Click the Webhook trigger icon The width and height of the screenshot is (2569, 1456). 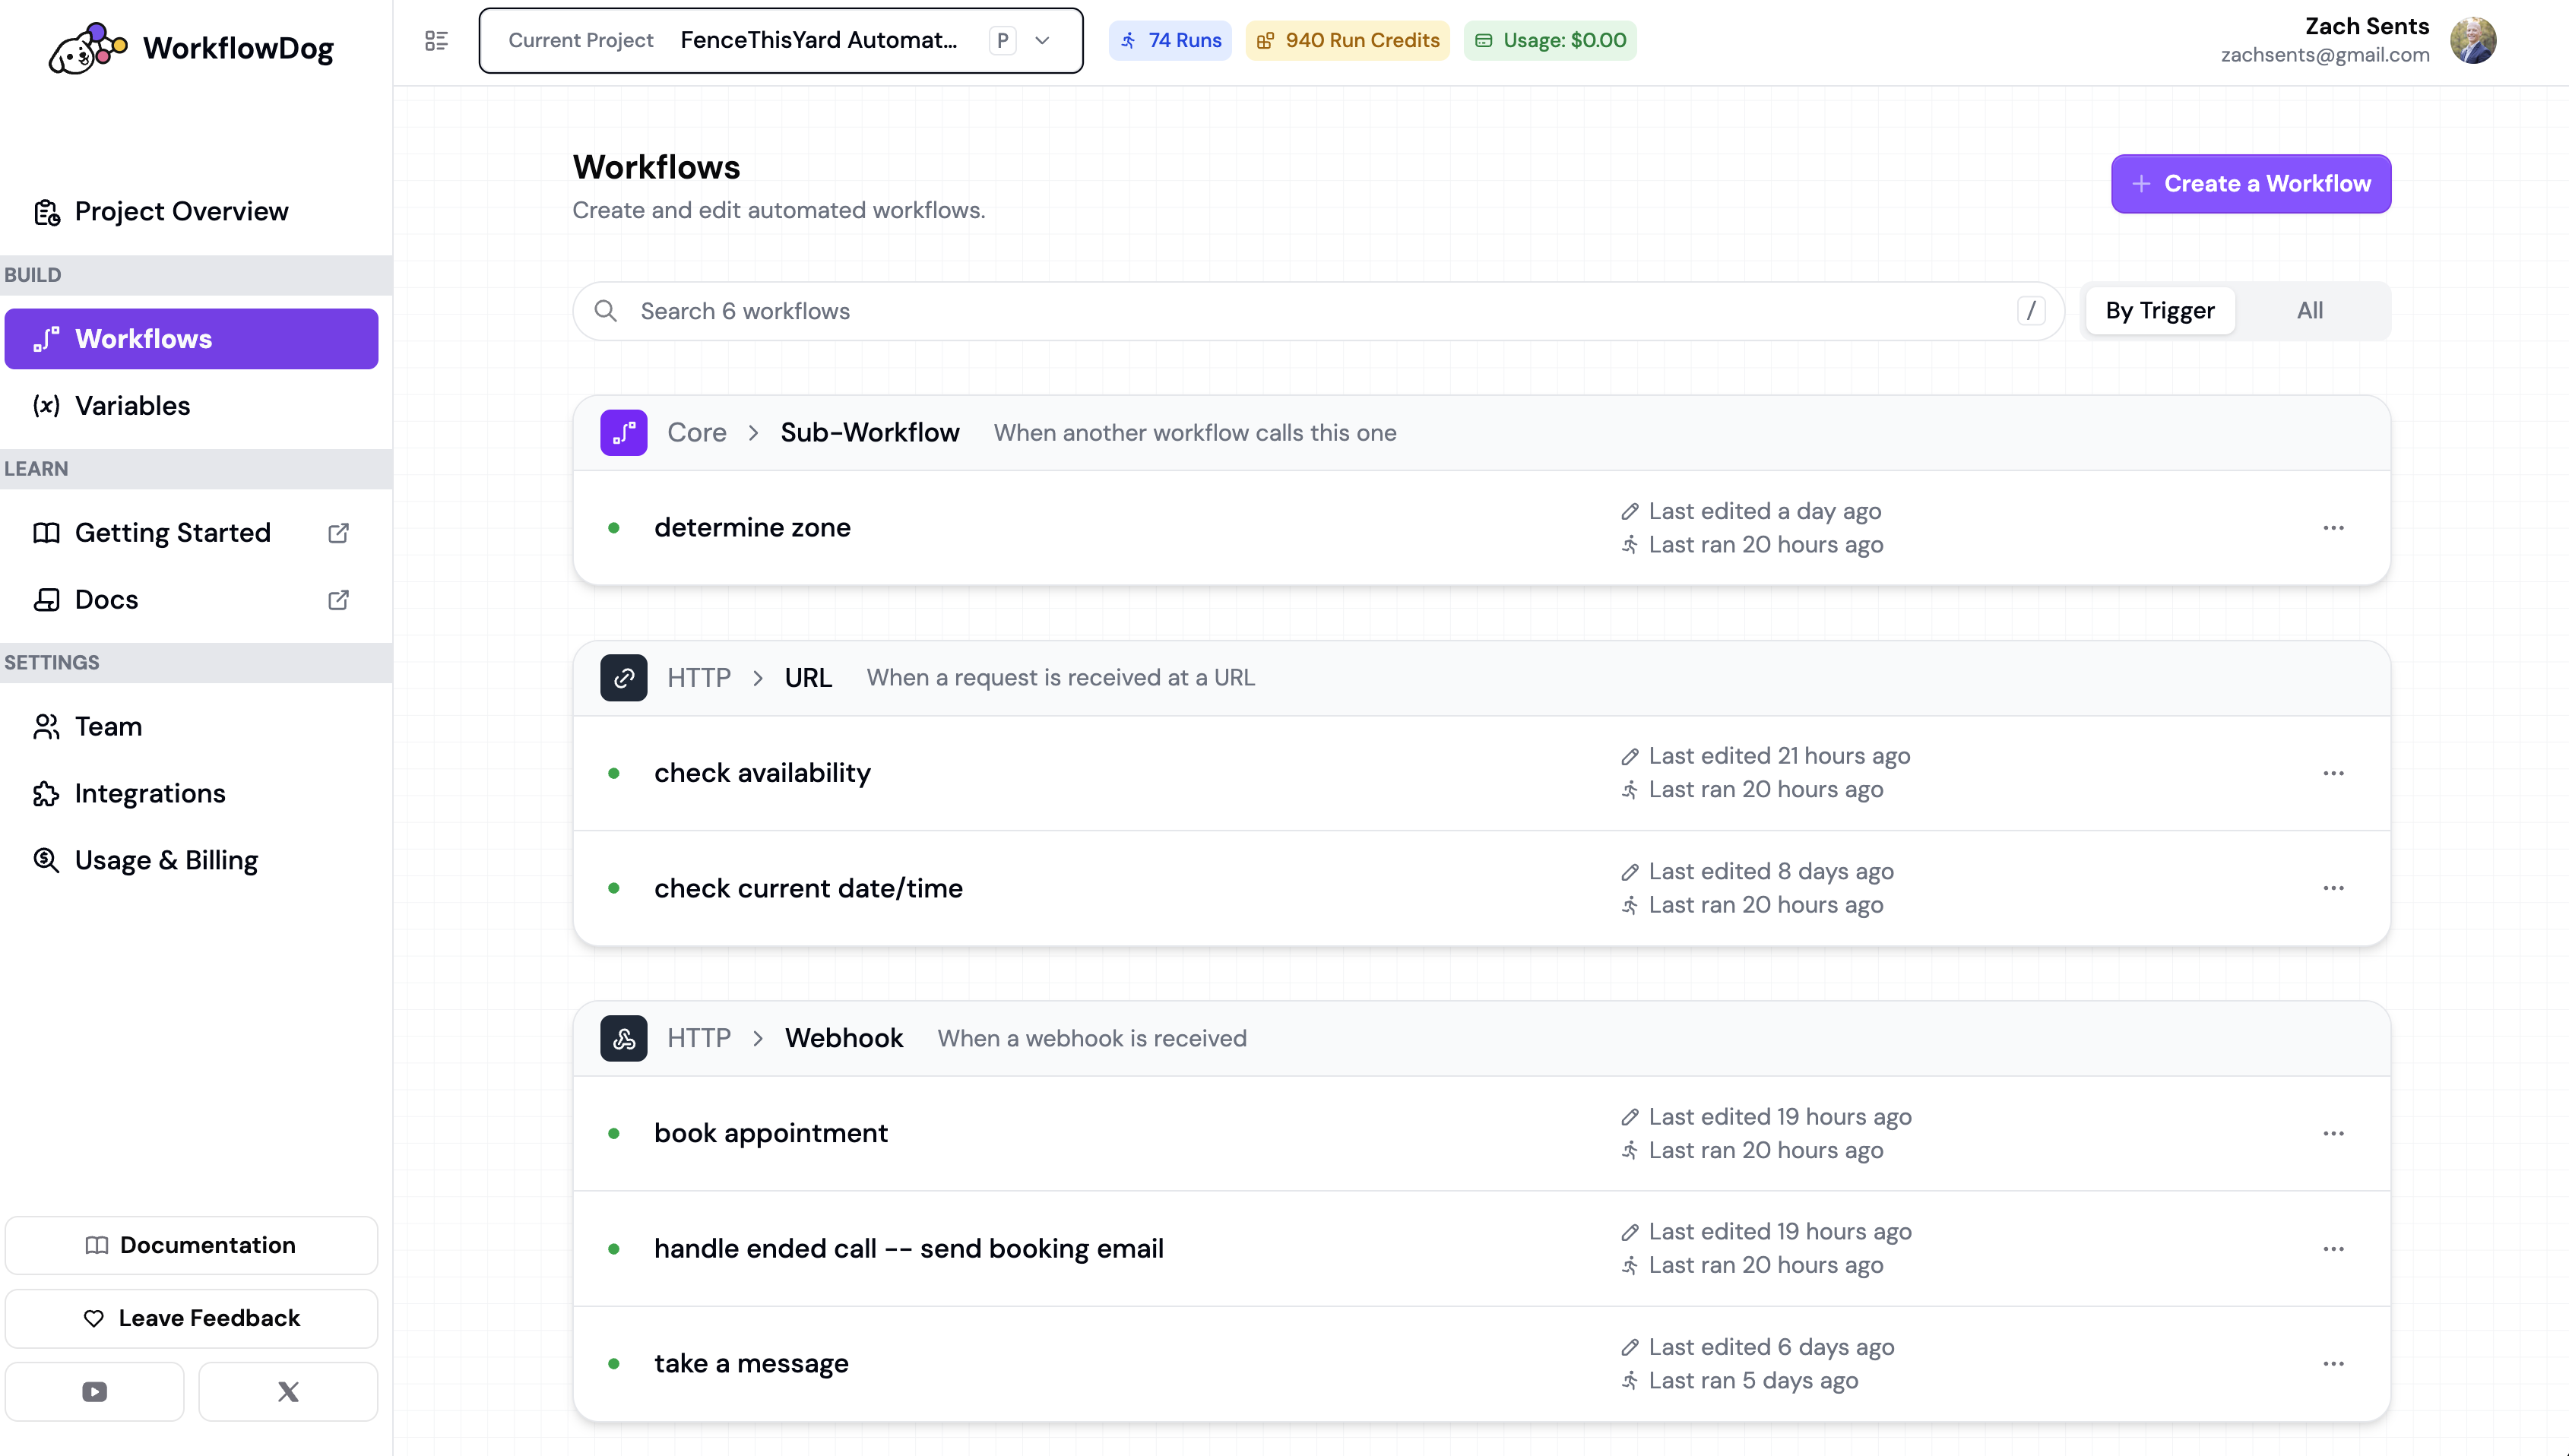(623, 1038)
